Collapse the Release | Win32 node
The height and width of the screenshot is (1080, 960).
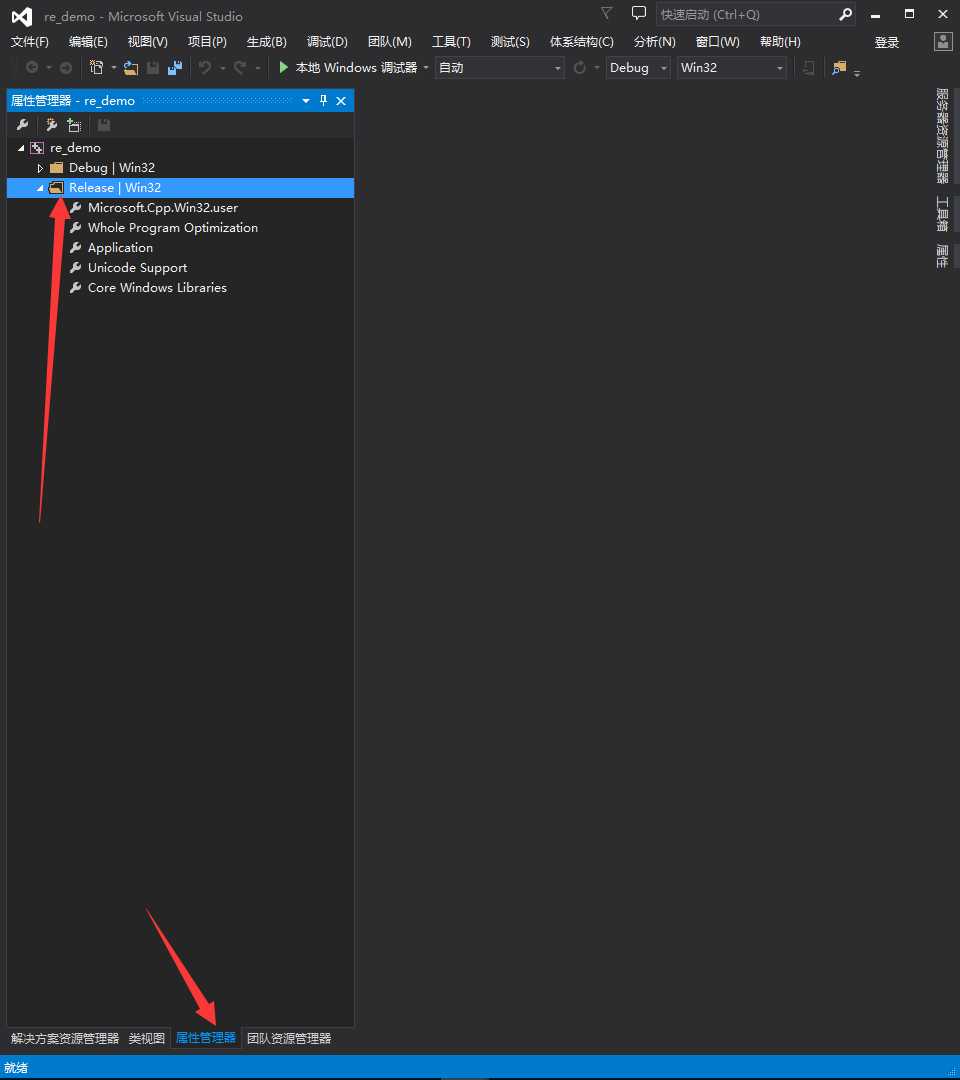[x=40, y=188]
